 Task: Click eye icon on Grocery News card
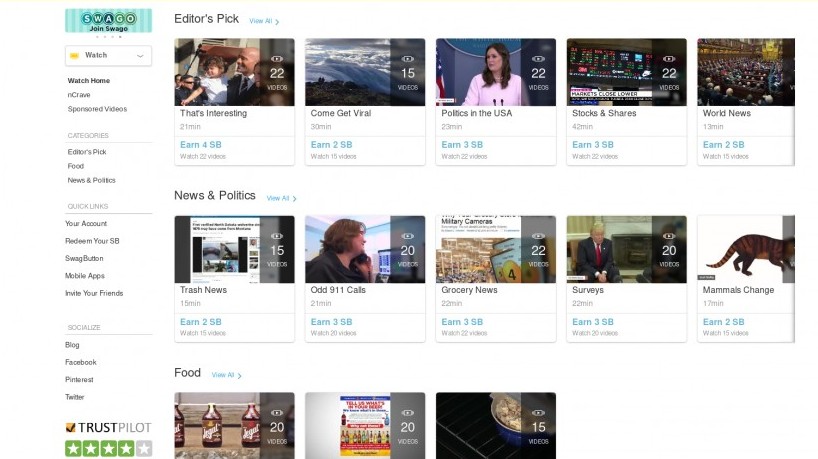coord(538,236)
